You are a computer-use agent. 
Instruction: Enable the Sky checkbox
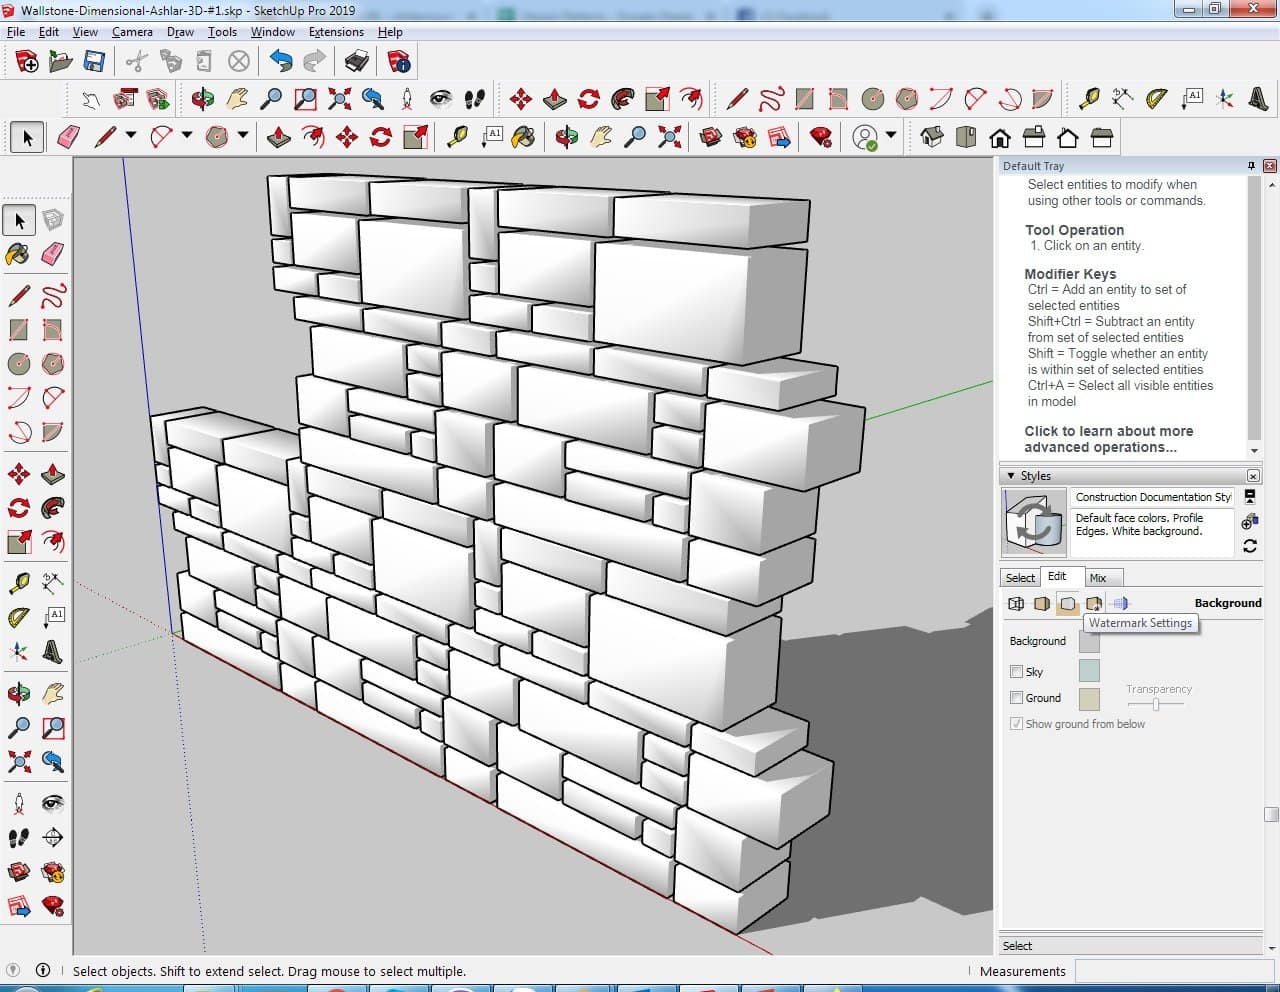tap(1017, 672)
